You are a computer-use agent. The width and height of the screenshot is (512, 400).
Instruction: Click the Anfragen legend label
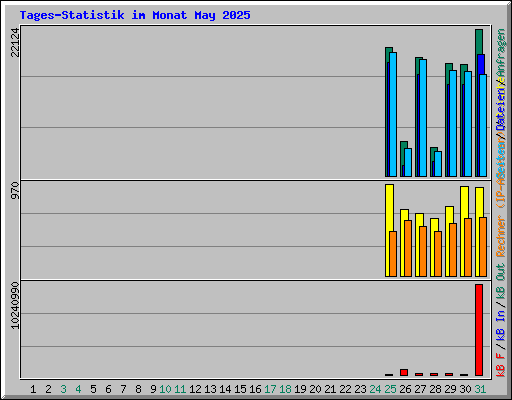(x=500, y=53)
